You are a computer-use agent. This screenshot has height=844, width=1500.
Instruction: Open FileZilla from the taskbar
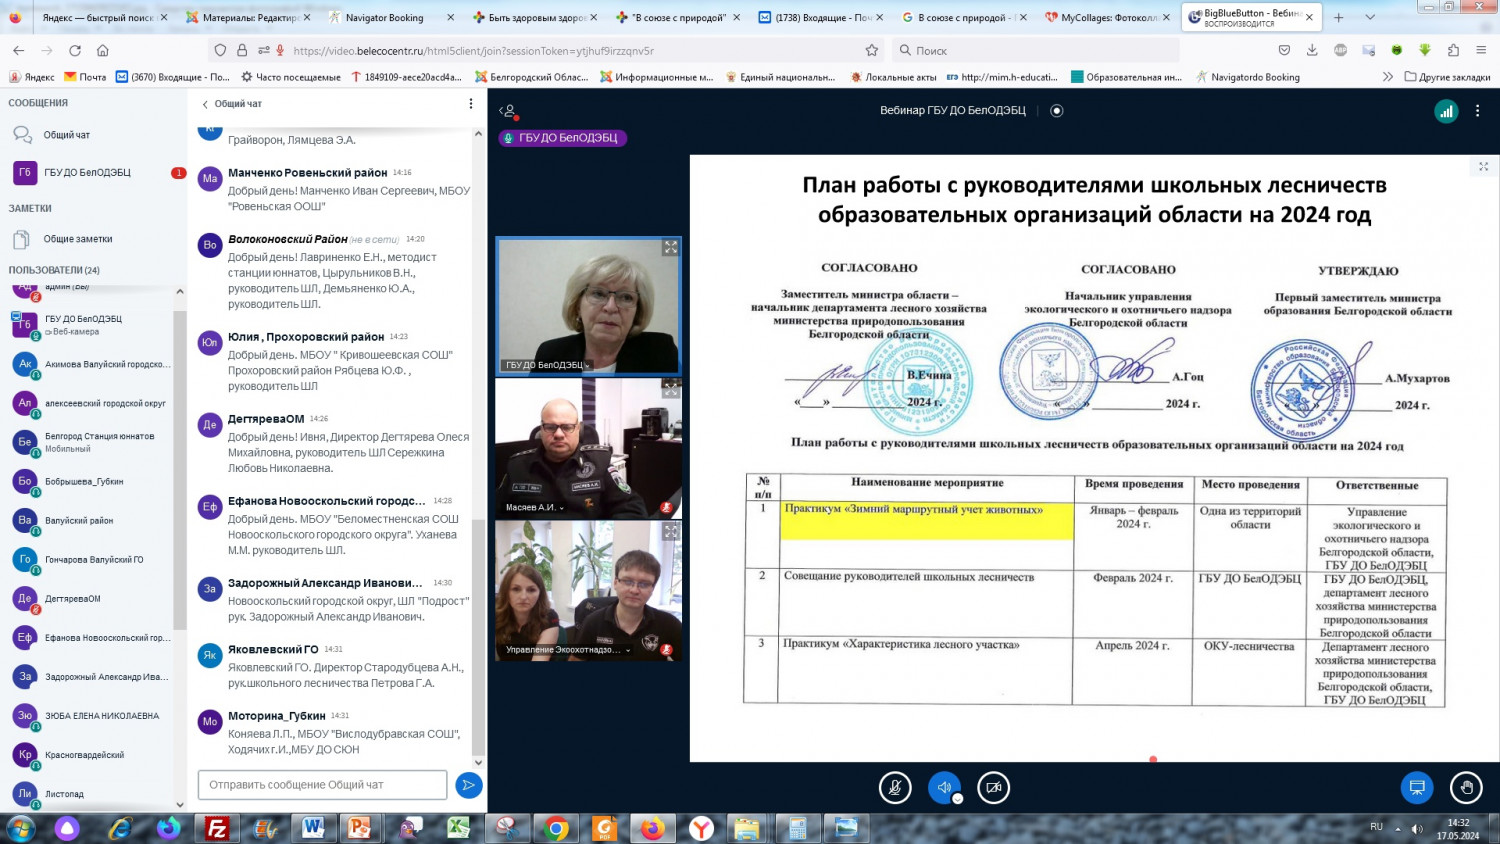pyautogui.click(x=216, y=828)
